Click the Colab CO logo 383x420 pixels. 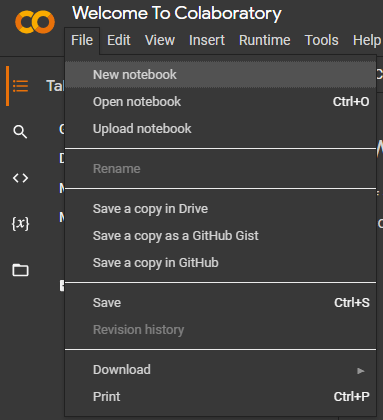(x=35, y=22)
